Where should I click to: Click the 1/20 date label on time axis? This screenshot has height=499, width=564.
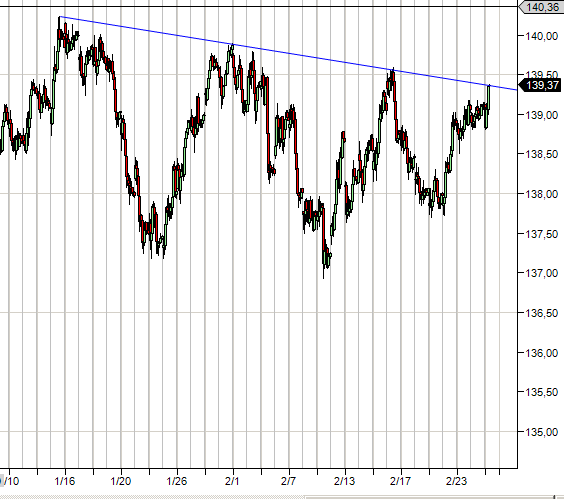121,481
